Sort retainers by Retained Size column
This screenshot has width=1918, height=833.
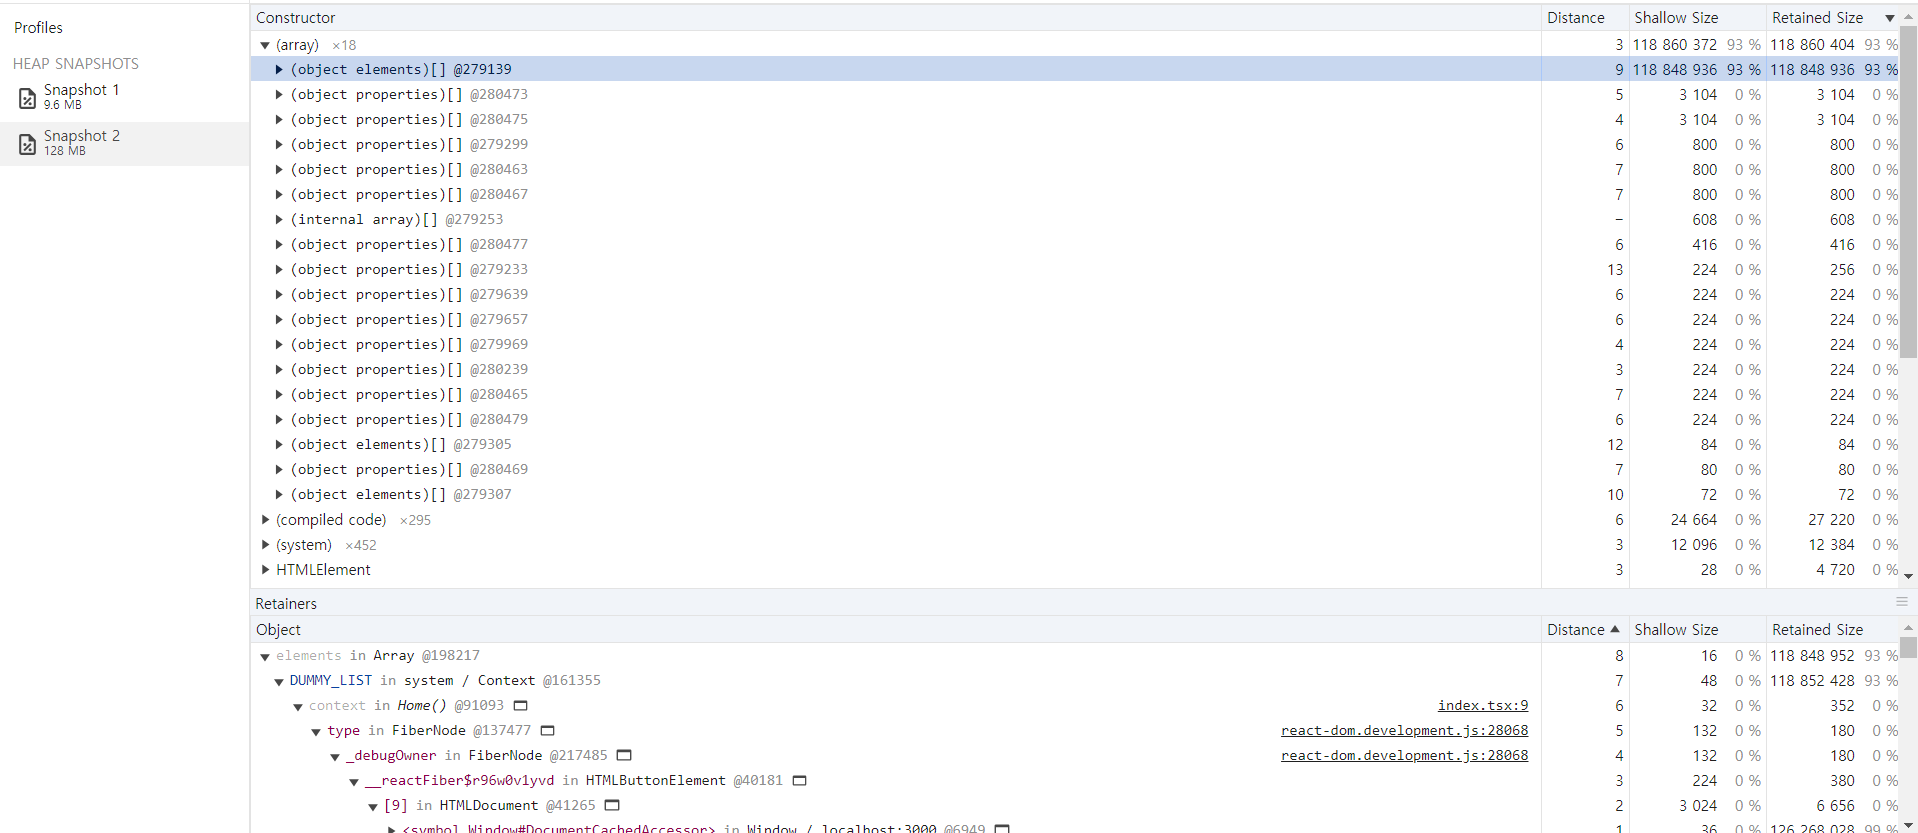click(1833, 630)
